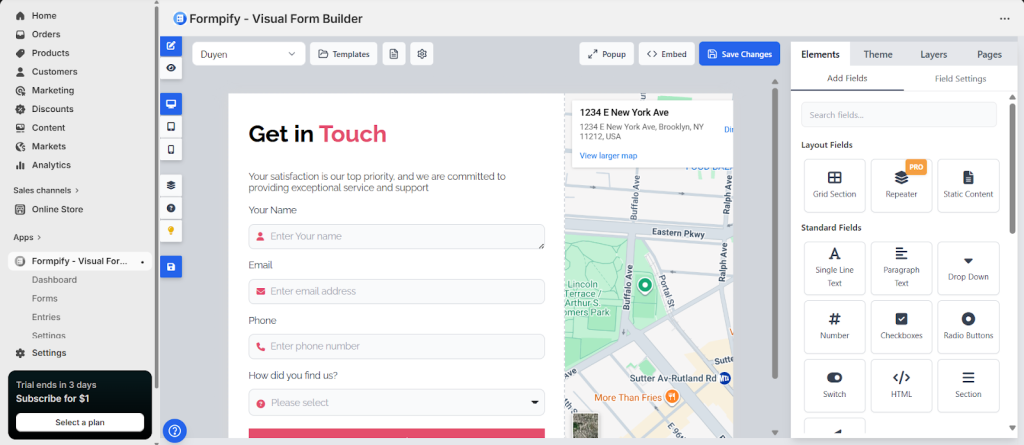Add a Grid Section layout field
Image resolution: width=1024 pixels, height=445 pixels.
[834, 185]
